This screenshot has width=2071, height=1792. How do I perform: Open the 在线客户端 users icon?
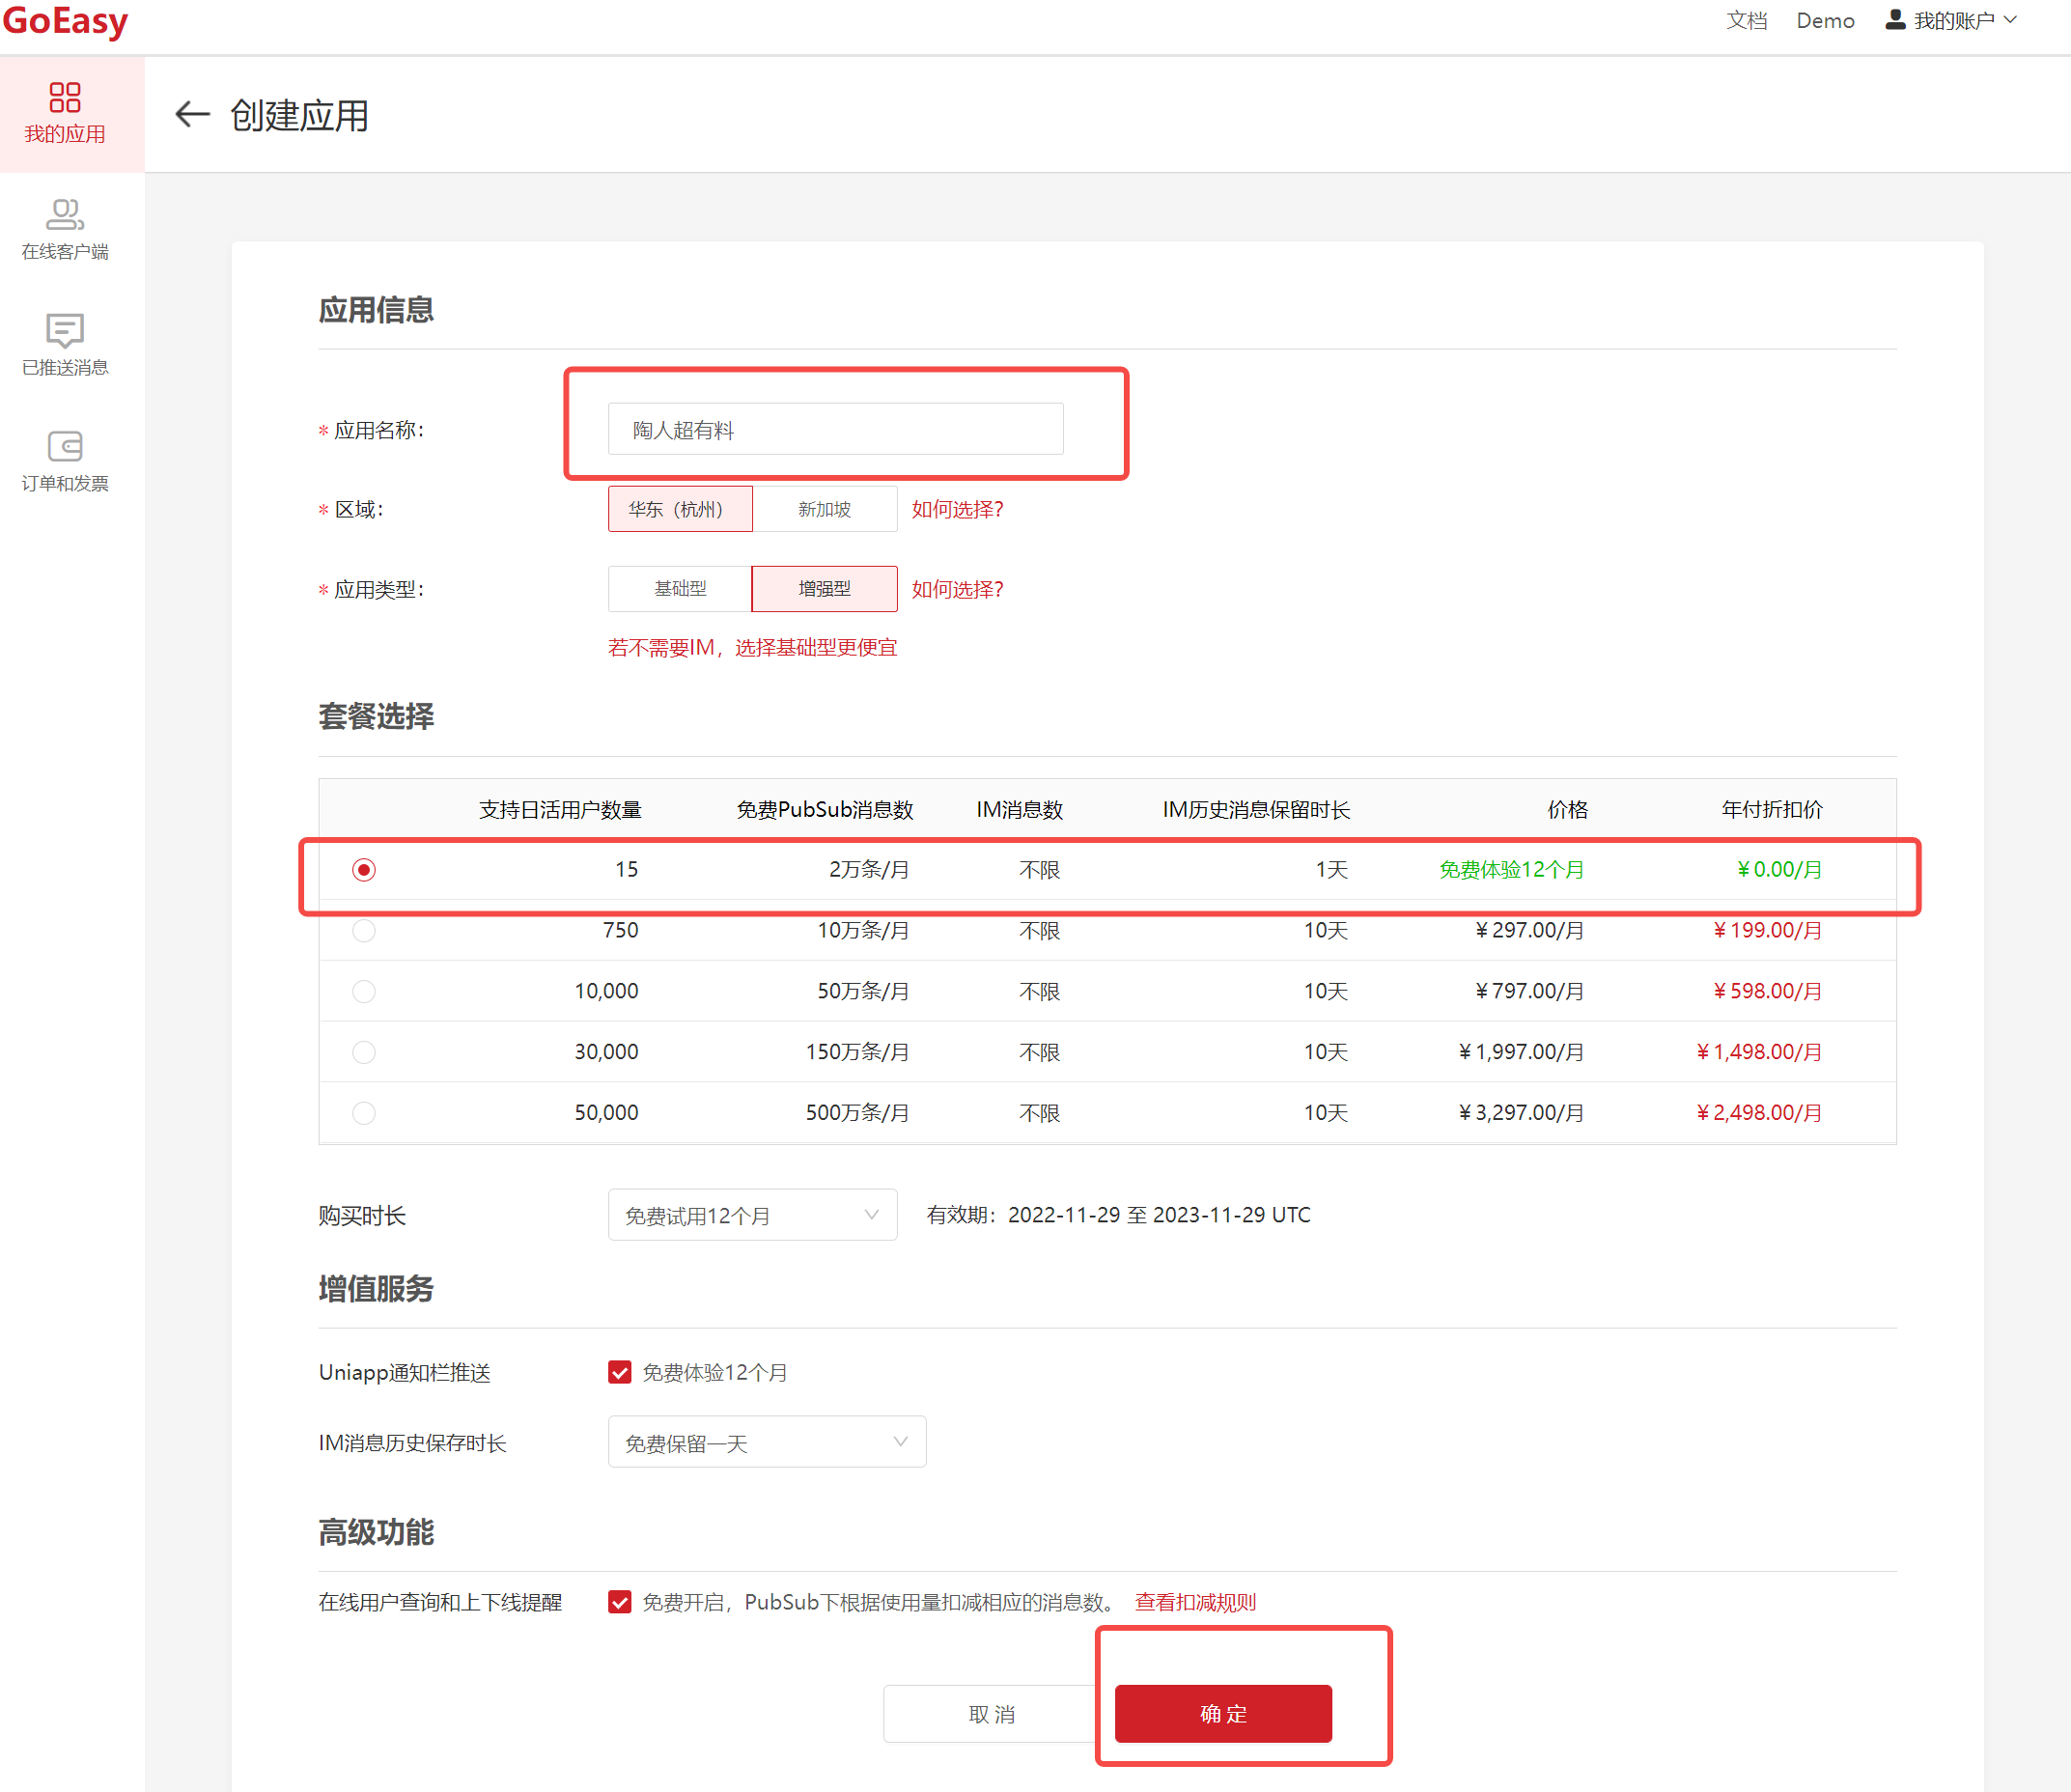pyautogui.click(x=65, y=214)
